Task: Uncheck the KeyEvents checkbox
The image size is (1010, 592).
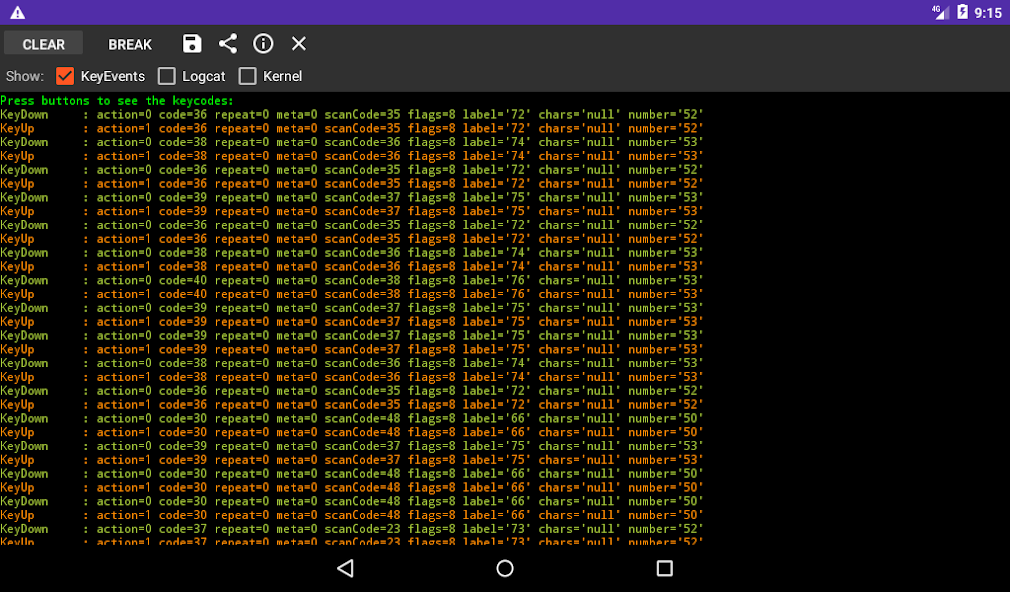Action: coord(66,76)
